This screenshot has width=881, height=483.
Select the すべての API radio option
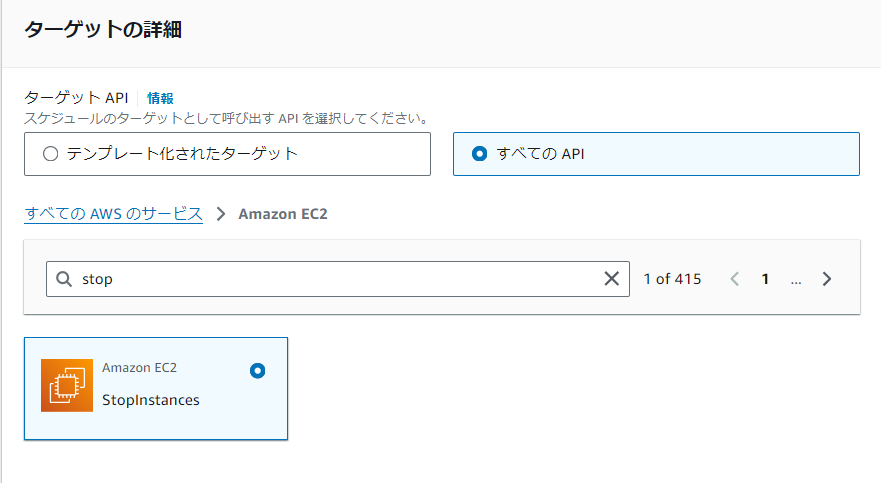click(x=656, y=154)
